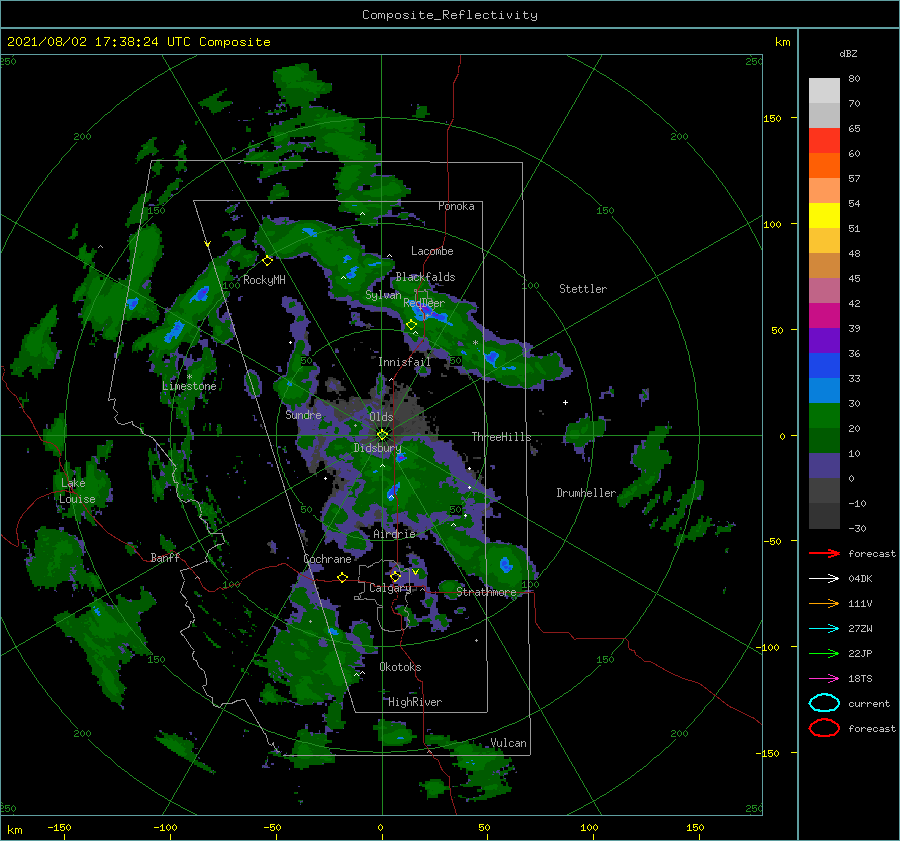Pick the light gray swatch below 80 dBZ
The image size is (900, 841).
click(824, 91)
